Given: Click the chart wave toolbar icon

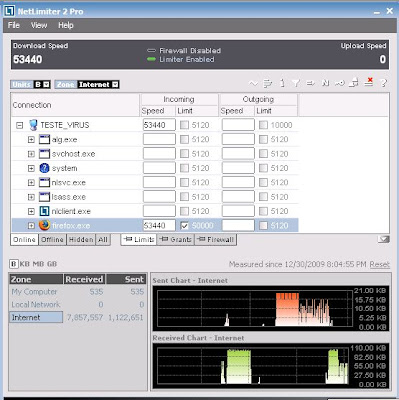Looking at the screenshot, I should (x=253, y=83).
